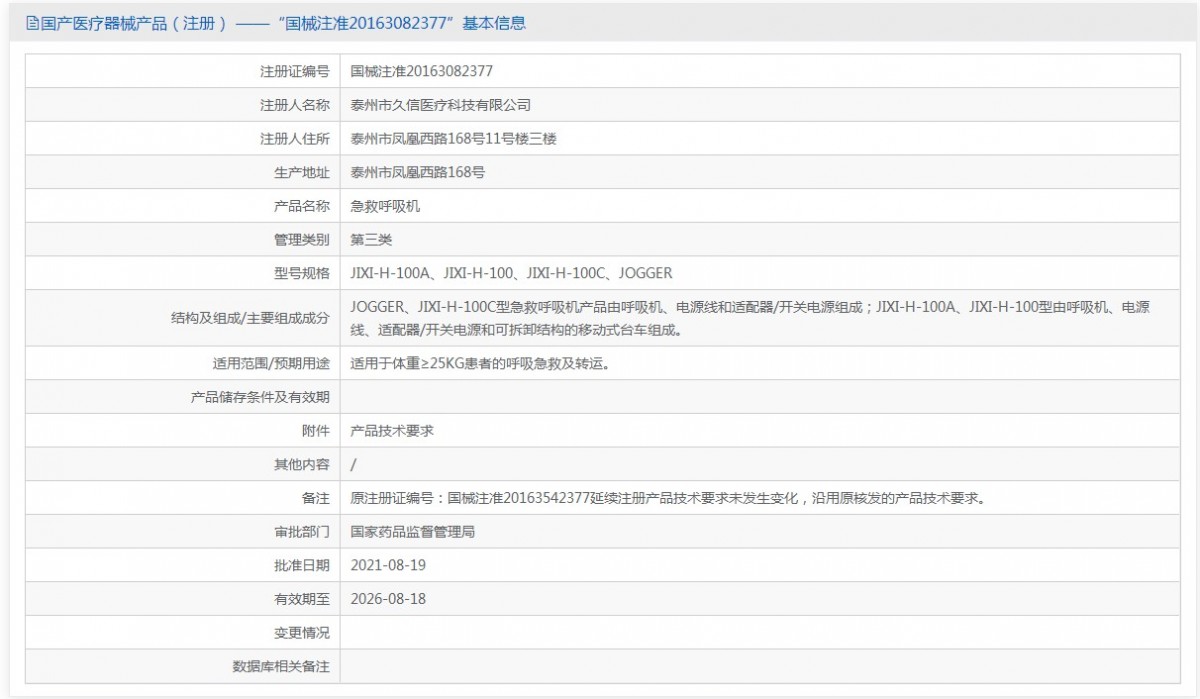Click the model specification list starting with JIXI-H-100A
1200x699 pixels.
511,273
